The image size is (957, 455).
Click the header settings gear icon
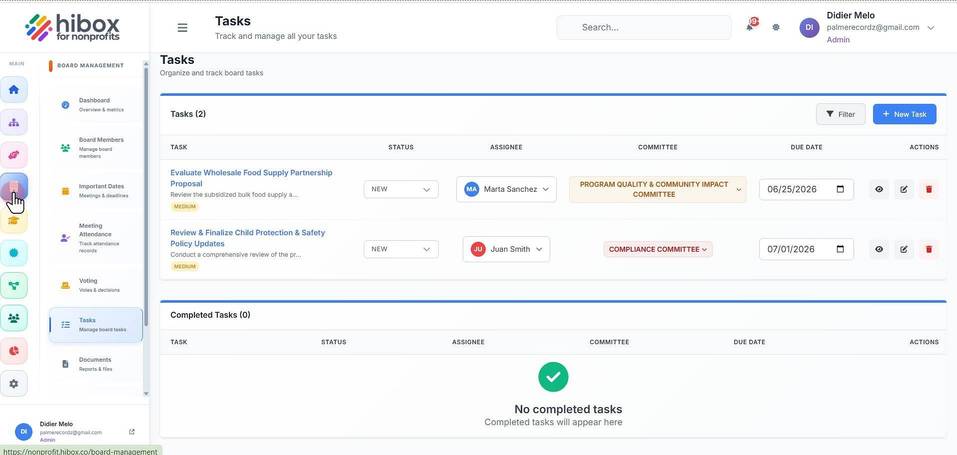pos(776,27)
